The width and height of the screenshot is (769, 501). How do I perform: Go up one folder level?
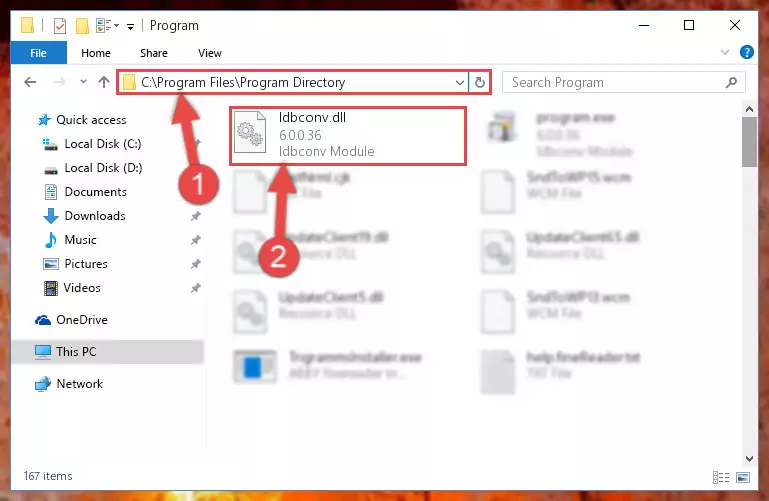point(103,82)
